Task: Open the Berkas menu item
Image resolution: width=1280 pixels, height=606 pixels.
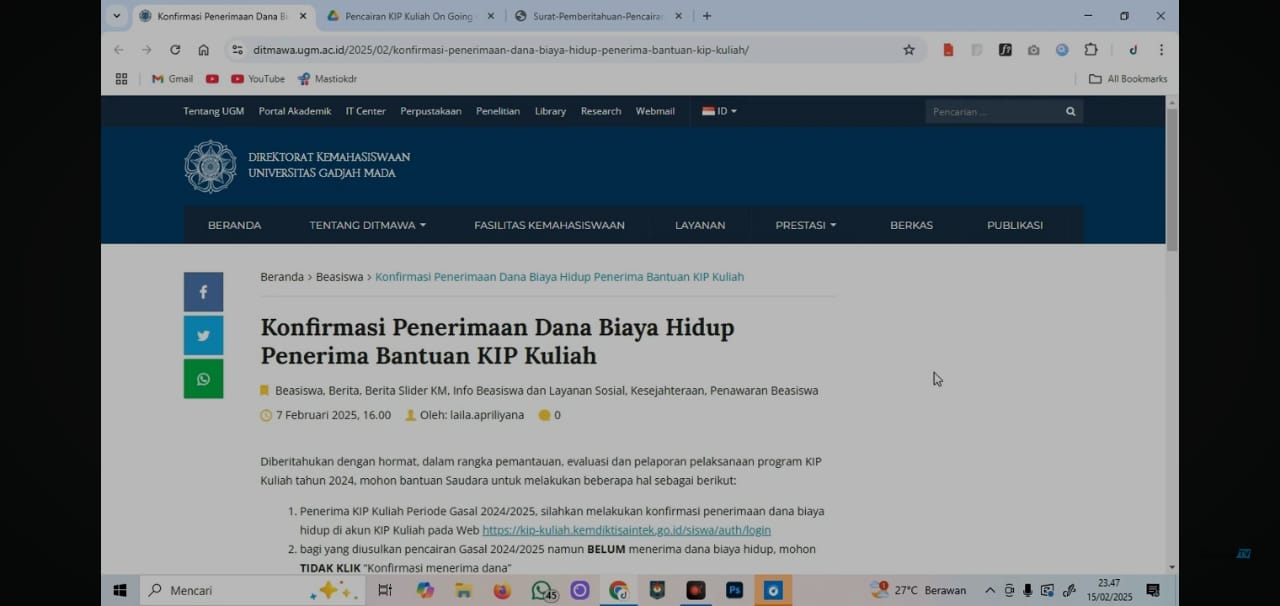Action: tap(911, 225)
